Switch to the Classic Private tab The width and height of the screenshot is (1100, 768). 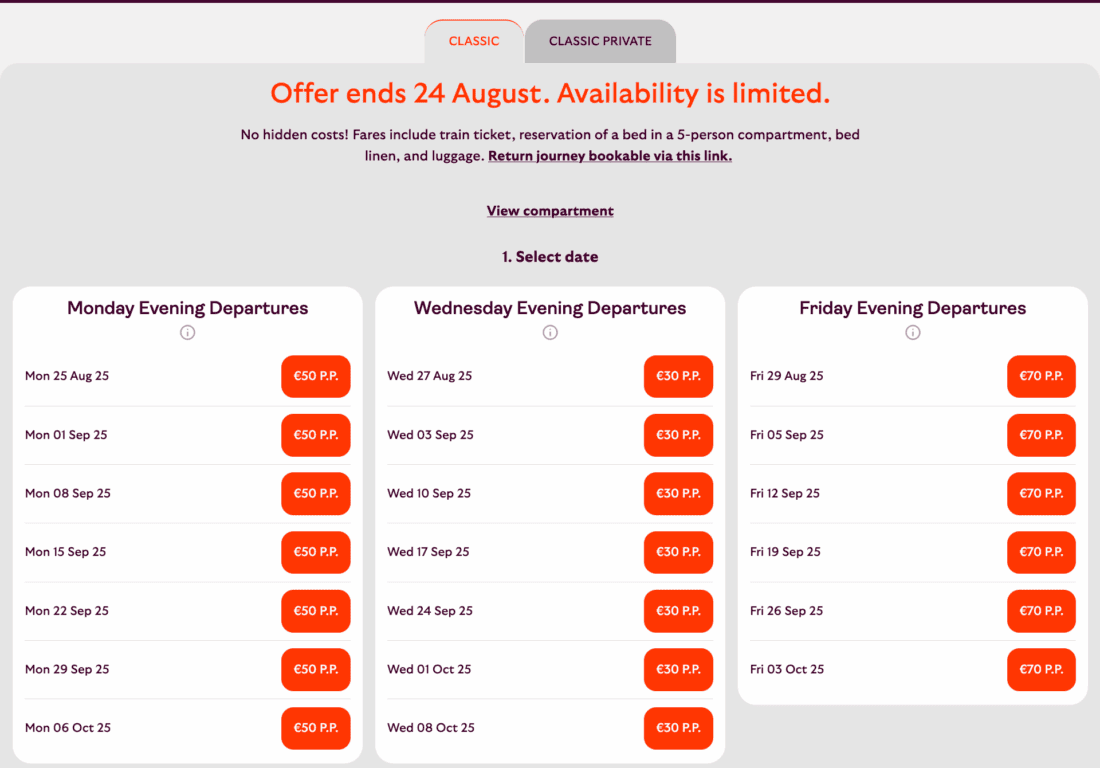[x=600, y=42]
